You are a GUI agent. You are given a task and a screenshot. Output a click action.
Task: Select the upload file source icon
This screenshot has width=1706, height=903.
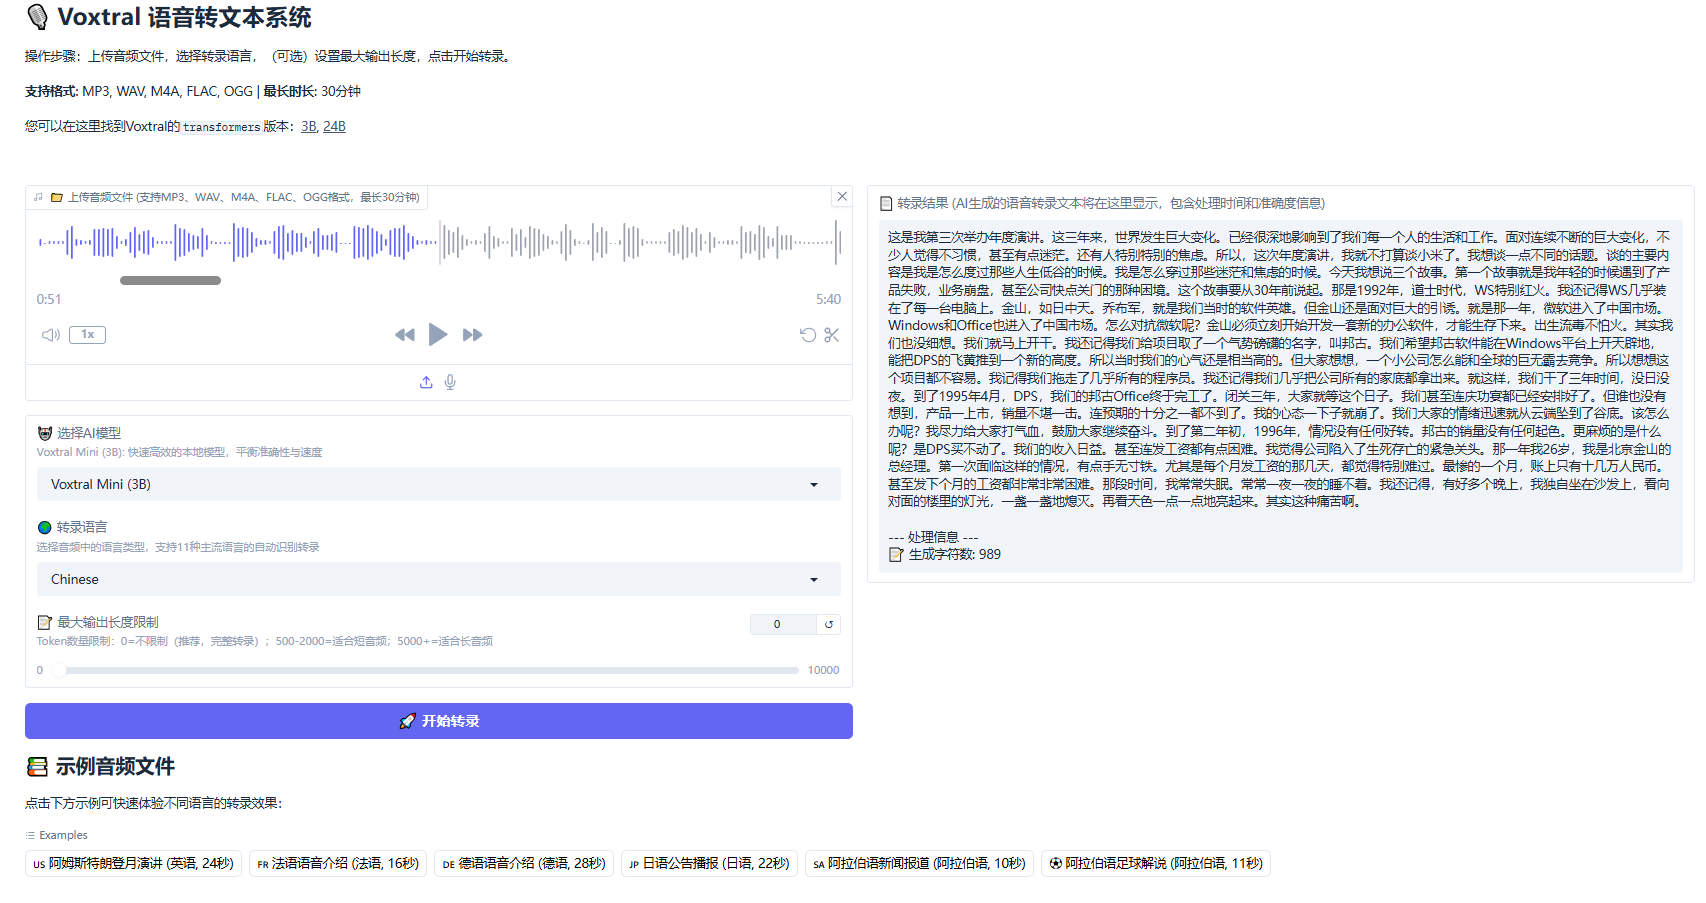click(x=426, y=382)
